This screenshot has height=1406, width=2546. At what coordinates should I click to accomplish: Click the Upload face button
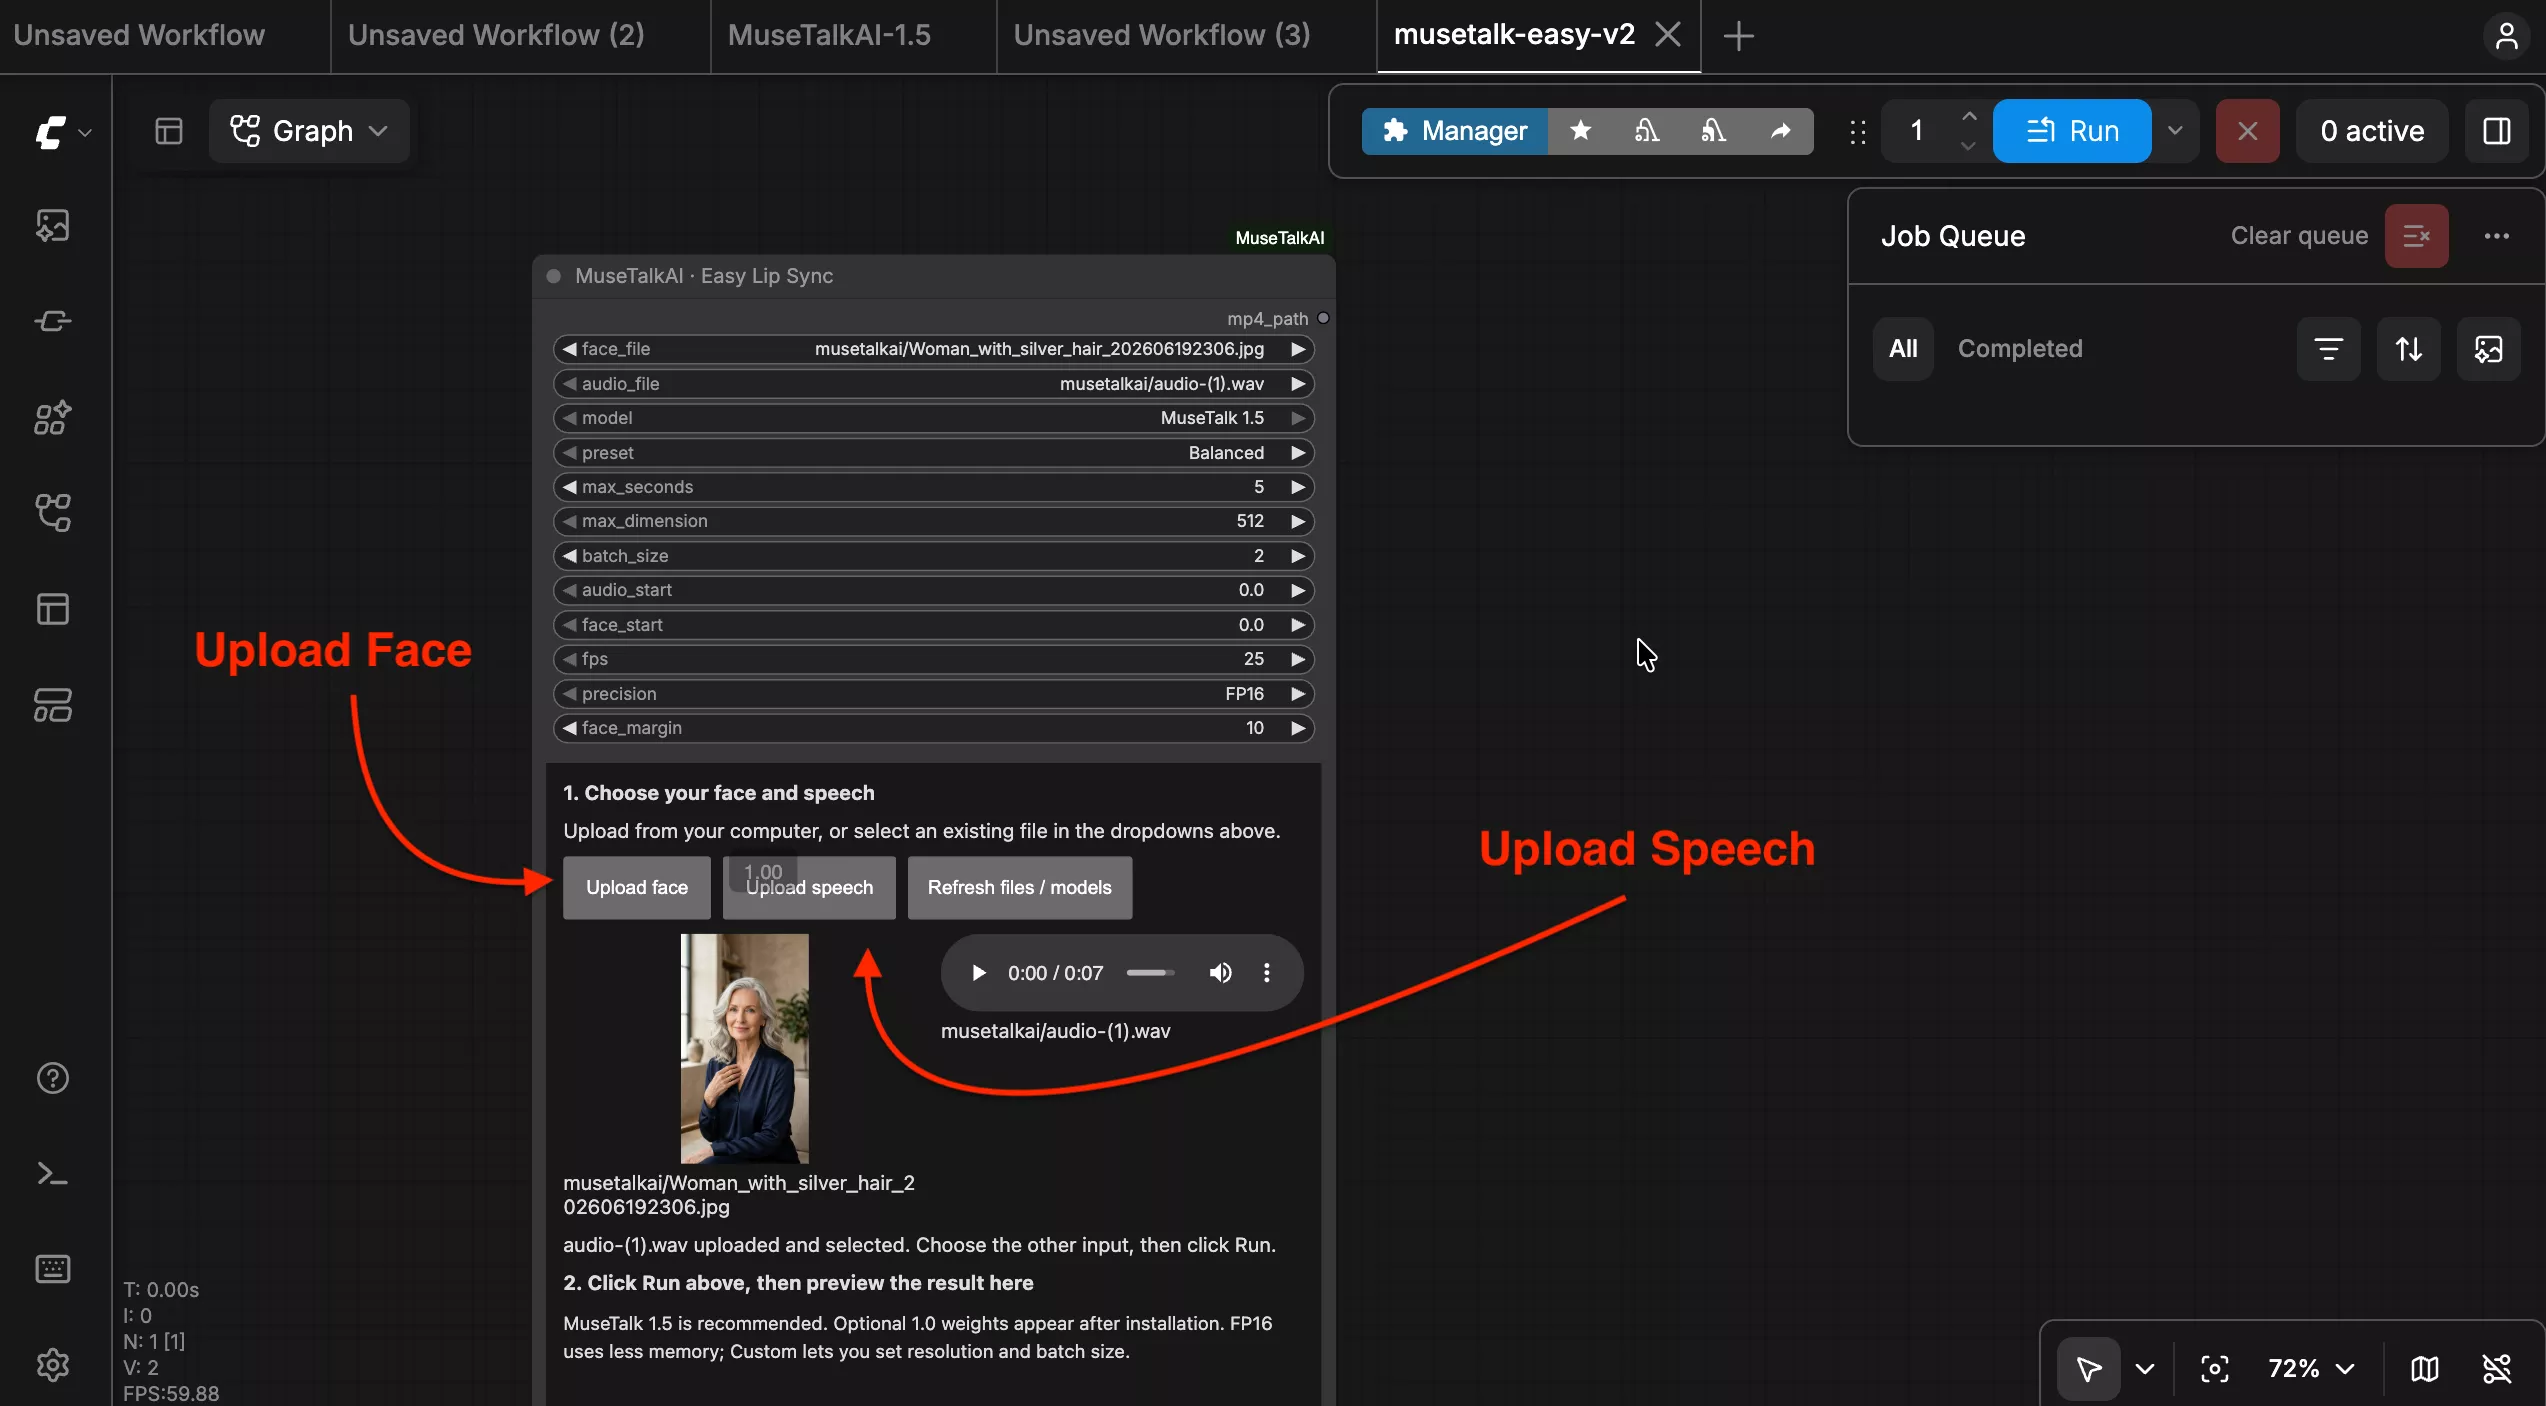(x=636, y=888)
